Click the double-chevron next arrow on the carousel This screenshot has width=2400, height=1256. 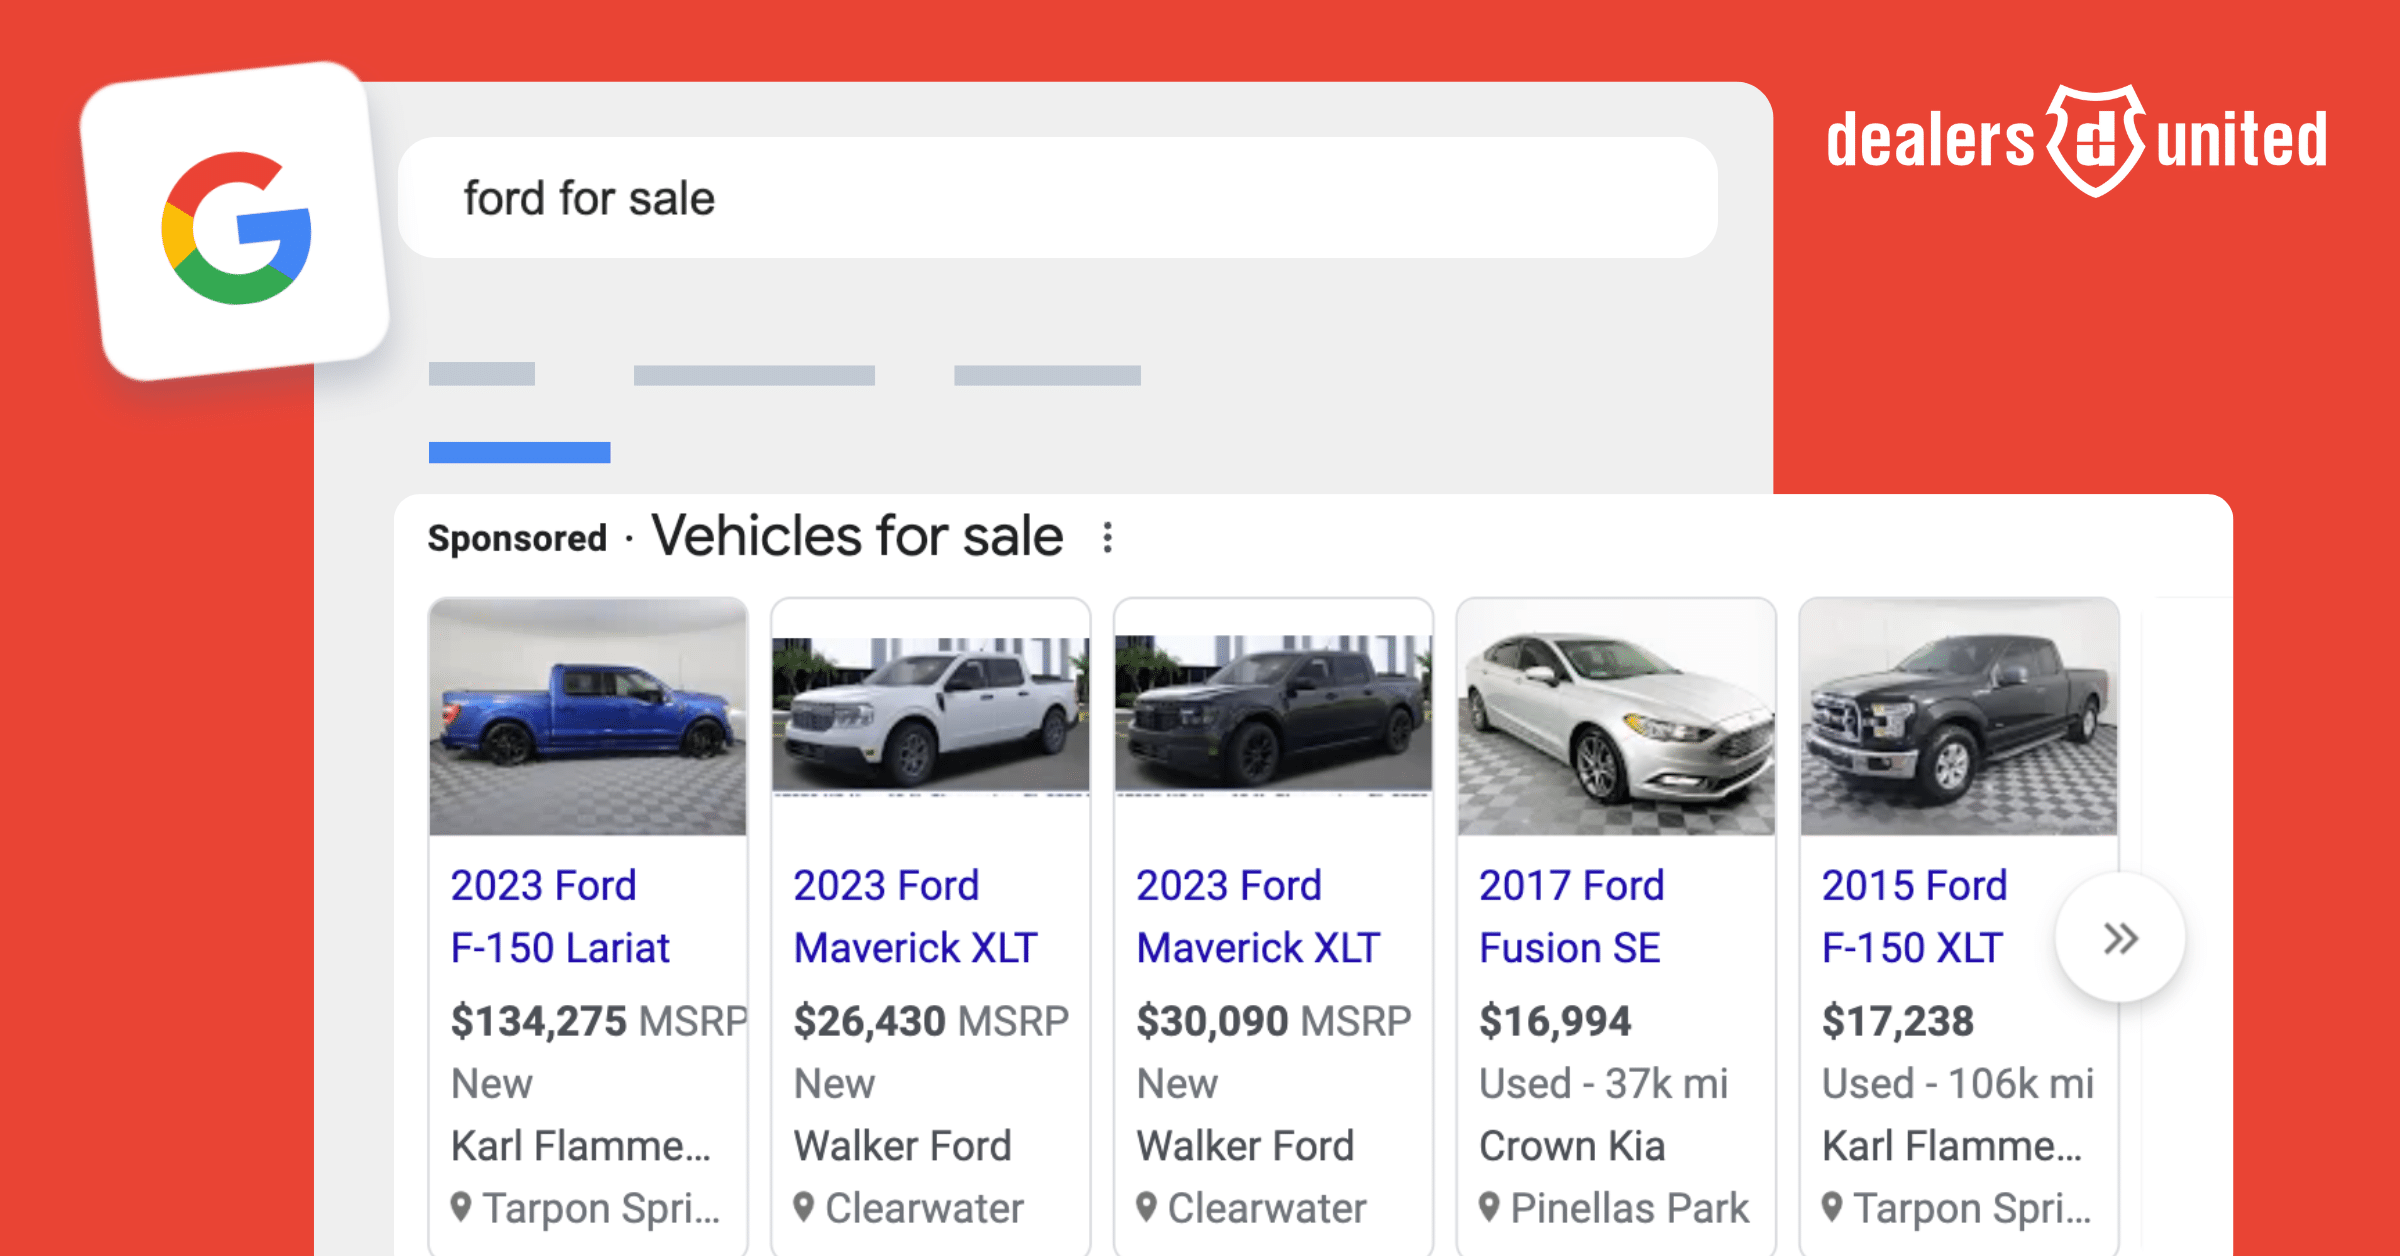(x=2120, y=938)
